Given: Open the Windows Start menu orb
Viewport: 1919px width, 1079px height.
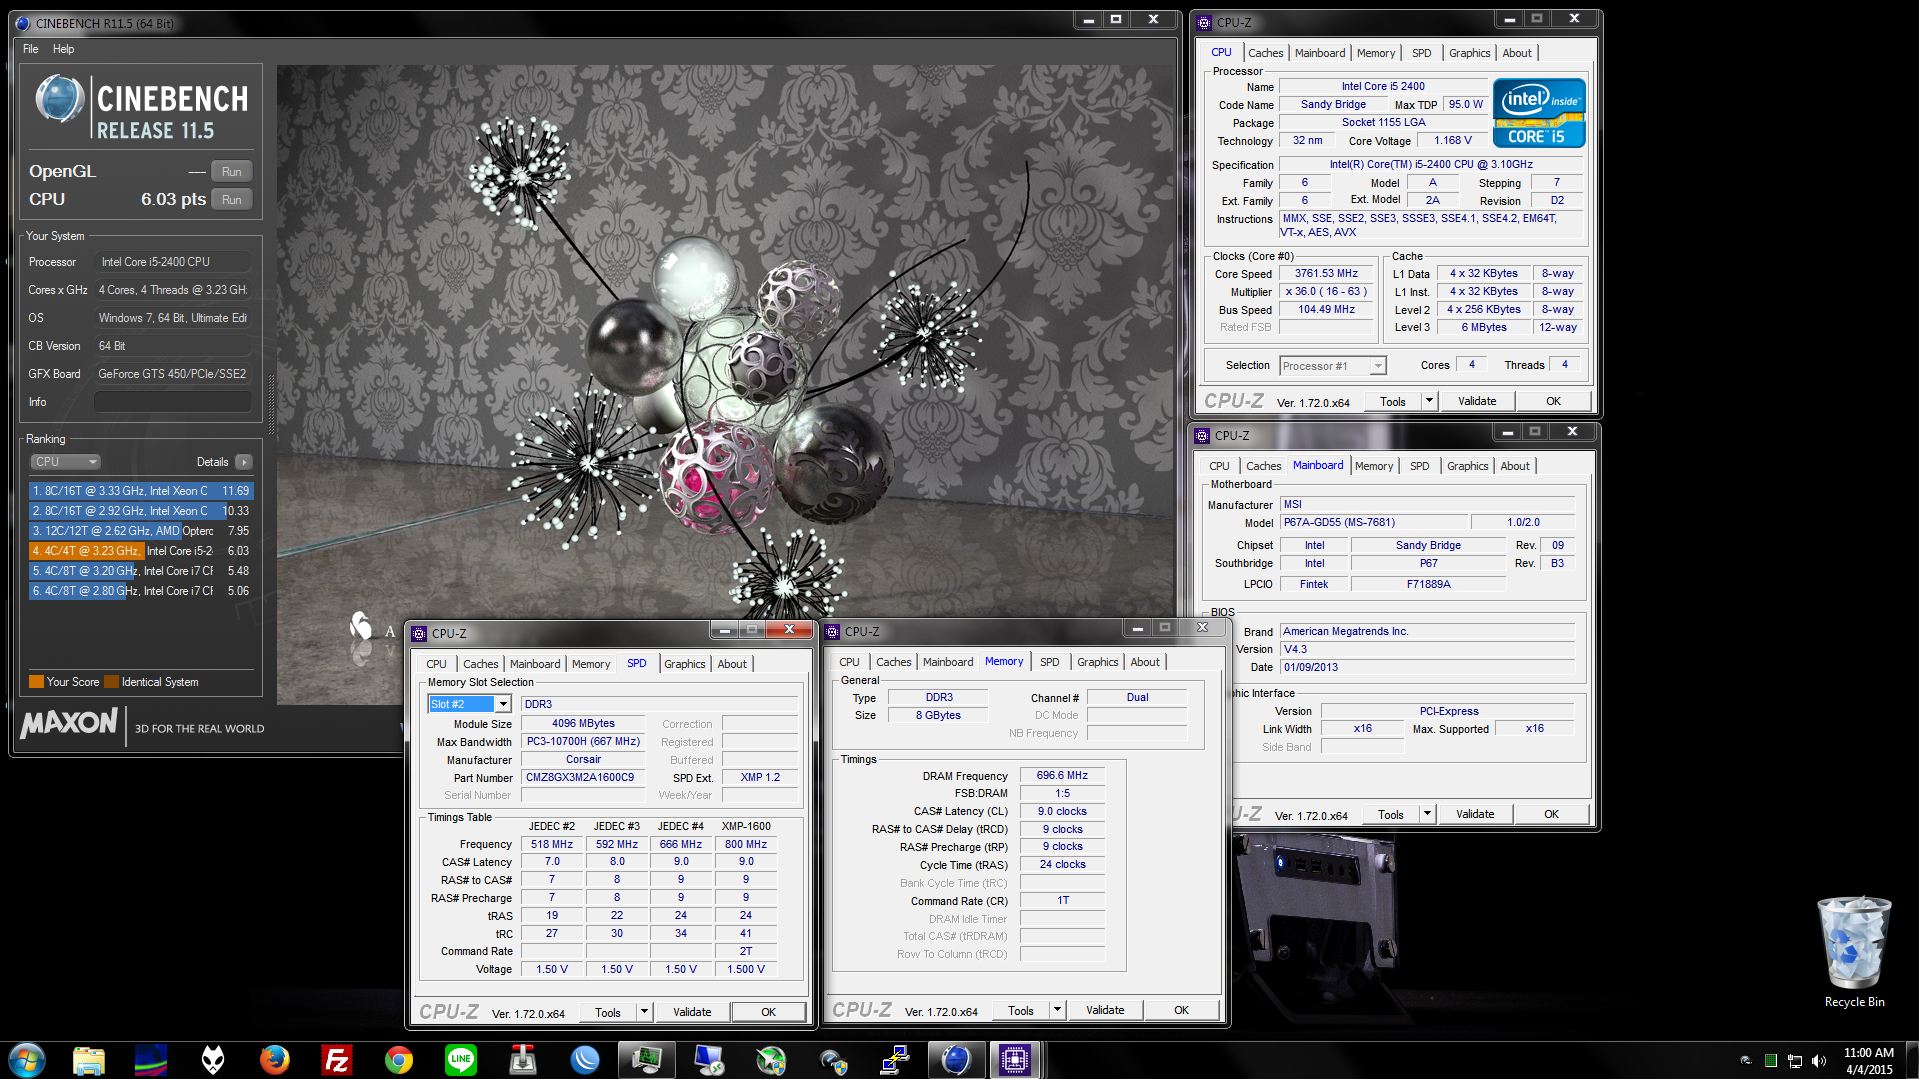Looking at the screenshot, I should click(x=27, y=1059).
